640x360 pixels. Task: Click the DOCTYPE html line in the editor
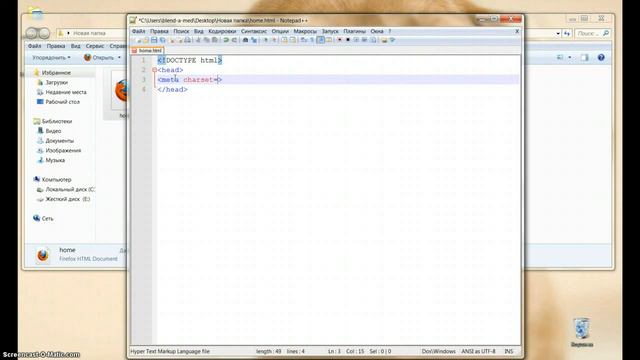(190, 60)
